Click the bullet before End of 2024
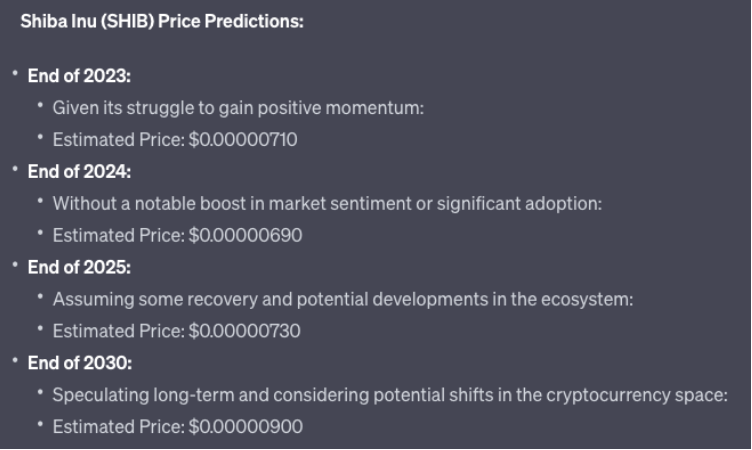The width and height of the screenshot is (752, 450). [x=15, y=169]
